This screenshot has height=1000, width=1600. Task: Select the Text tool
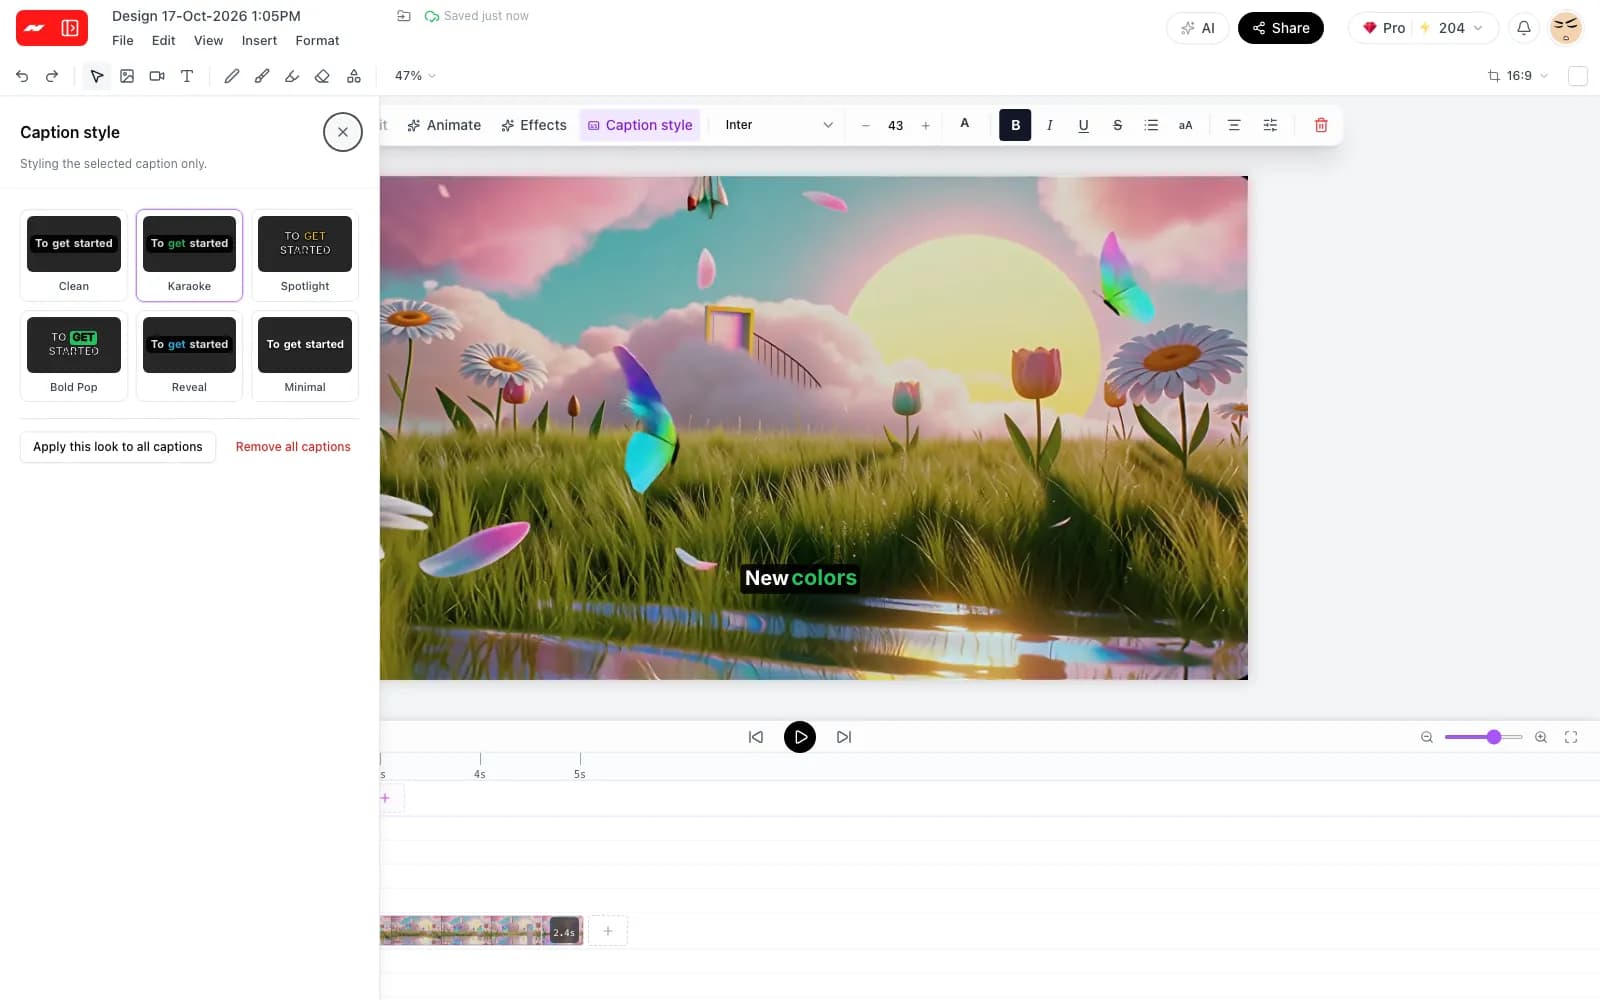[187, 76]
